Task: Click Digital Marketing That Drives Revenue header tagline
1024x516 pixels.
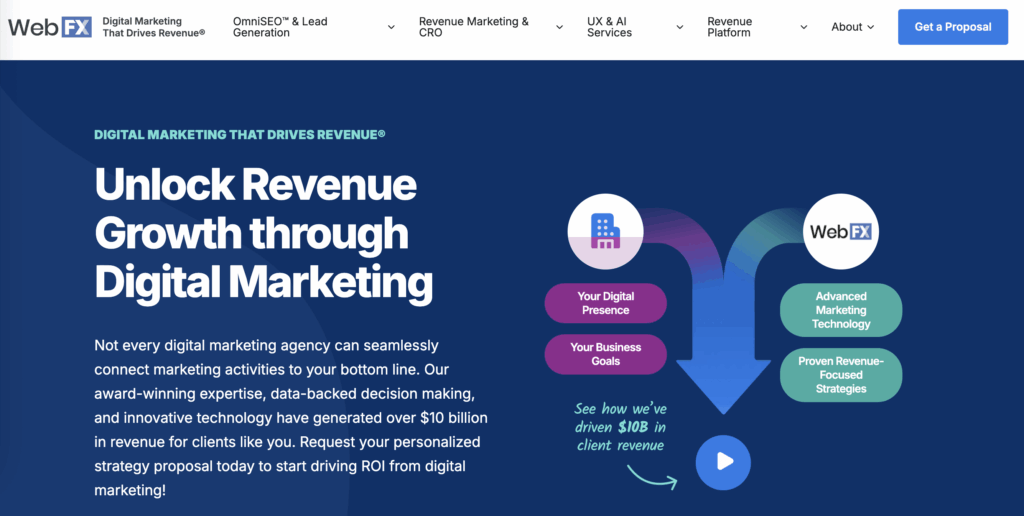Action: pos(153,27)
